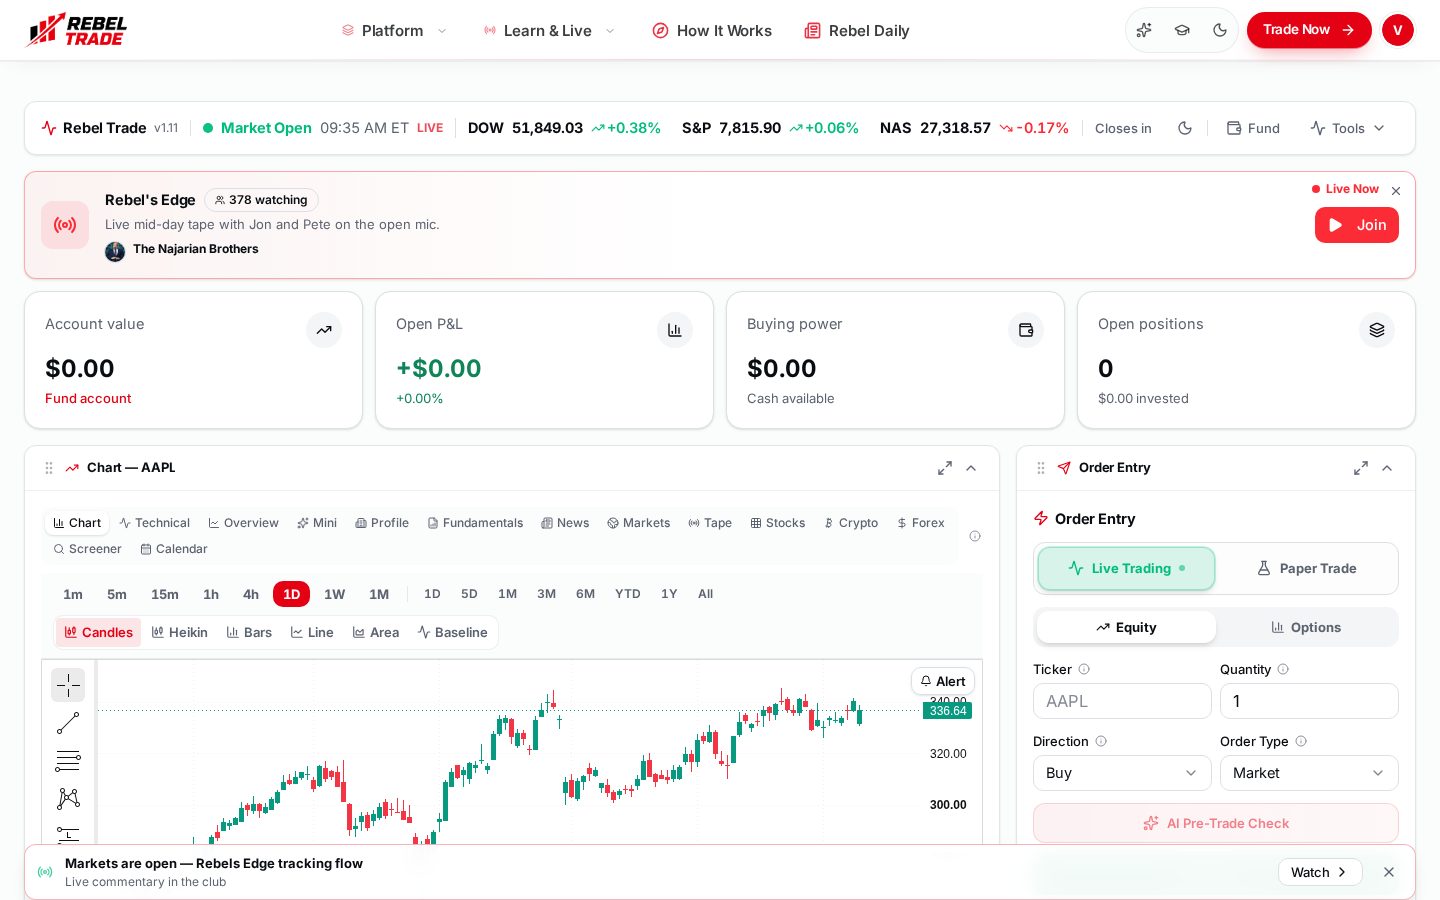Screen dimensions: 1440x900
Task: Select the pattern nodes drawing tool
Action: tap(68, 798)
